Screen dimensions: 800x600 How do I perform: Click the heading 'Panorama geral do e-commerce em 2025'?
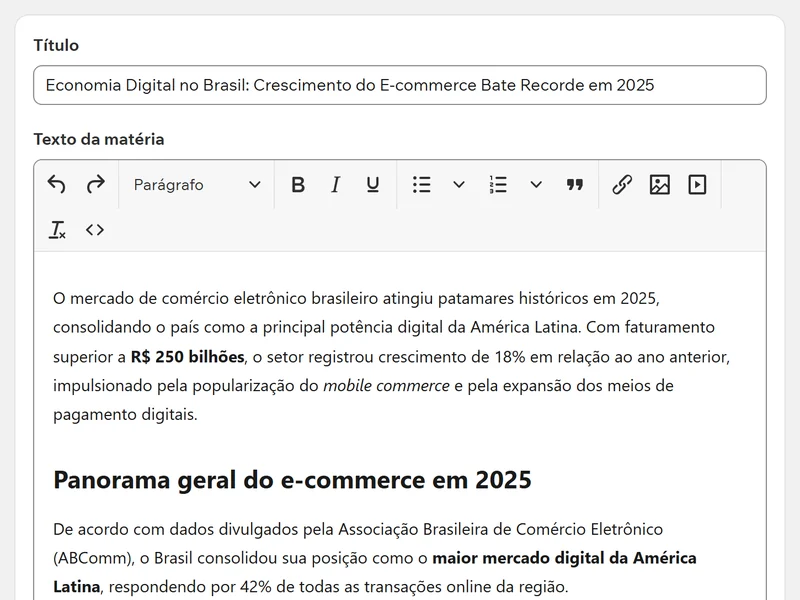click(292, 480)
